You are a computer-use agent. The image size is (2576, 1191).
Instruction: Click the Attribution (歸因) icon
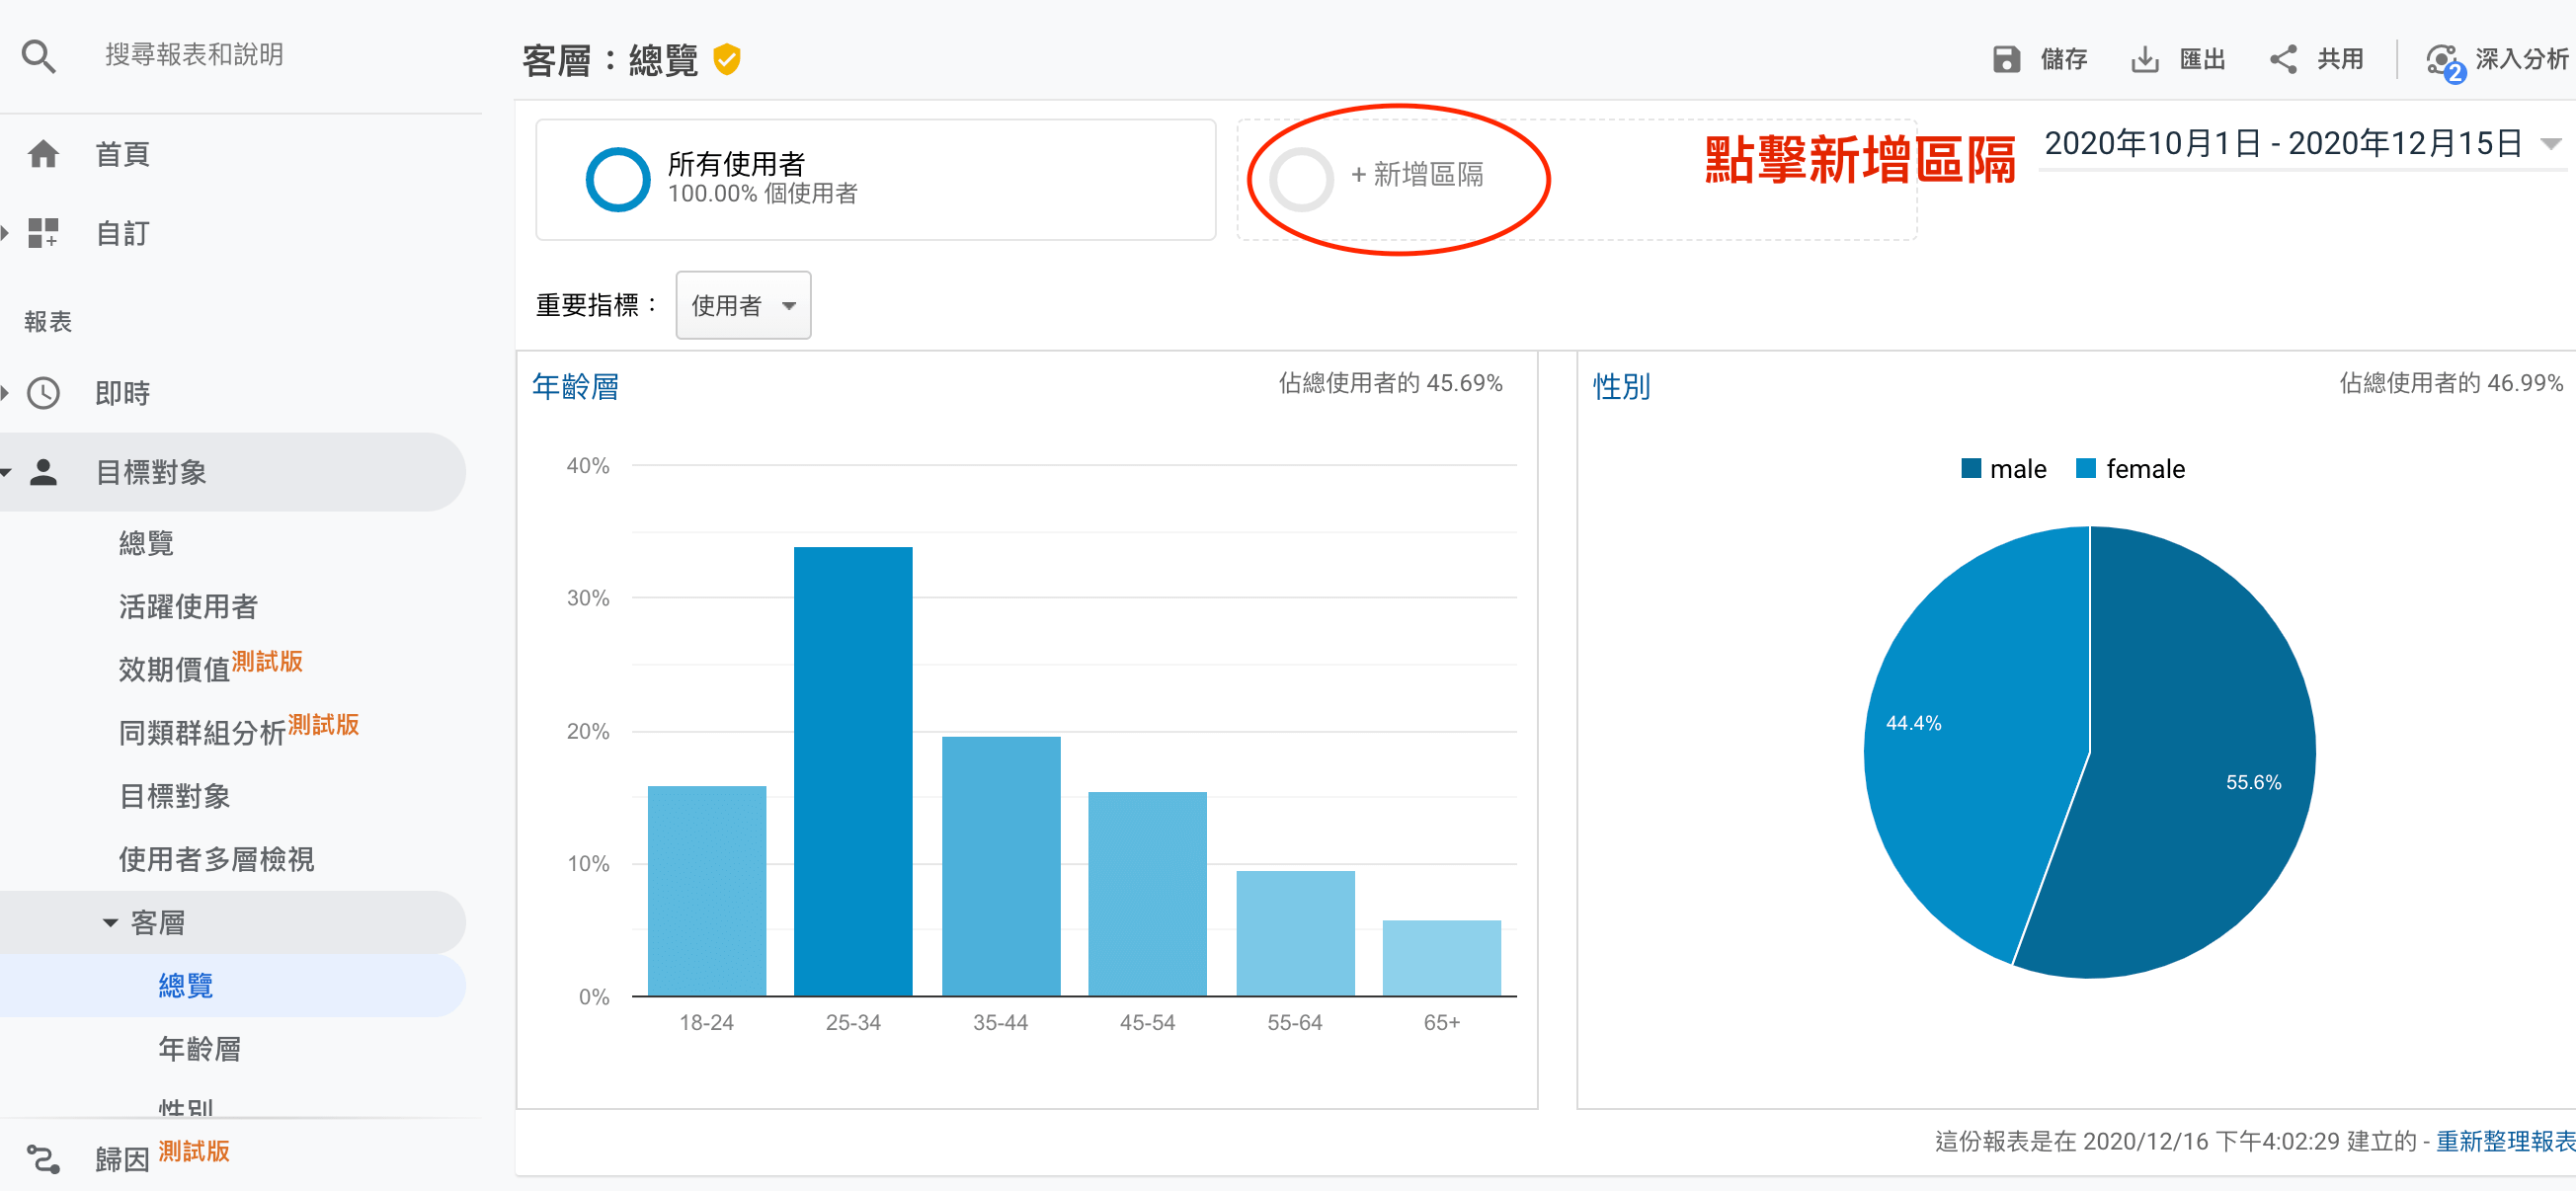[x=43, y=1159]
